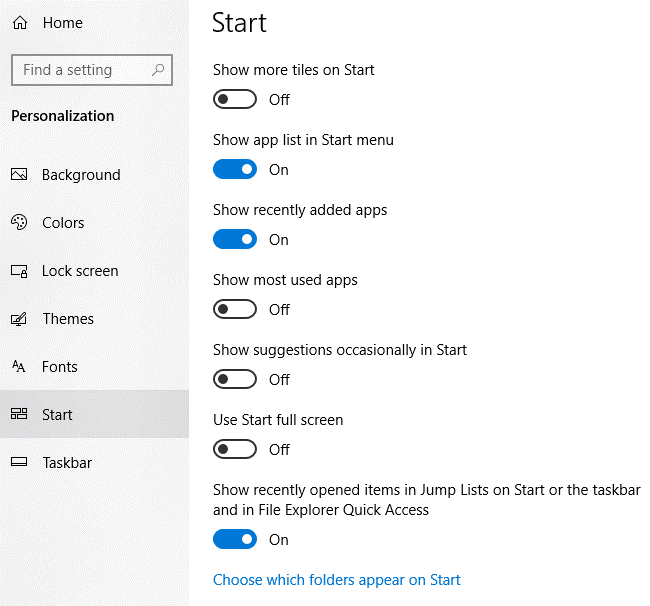The image size is (650, 606).
Task: Click the Background picture icon in sidebar
Action: [x=19, y=175]
